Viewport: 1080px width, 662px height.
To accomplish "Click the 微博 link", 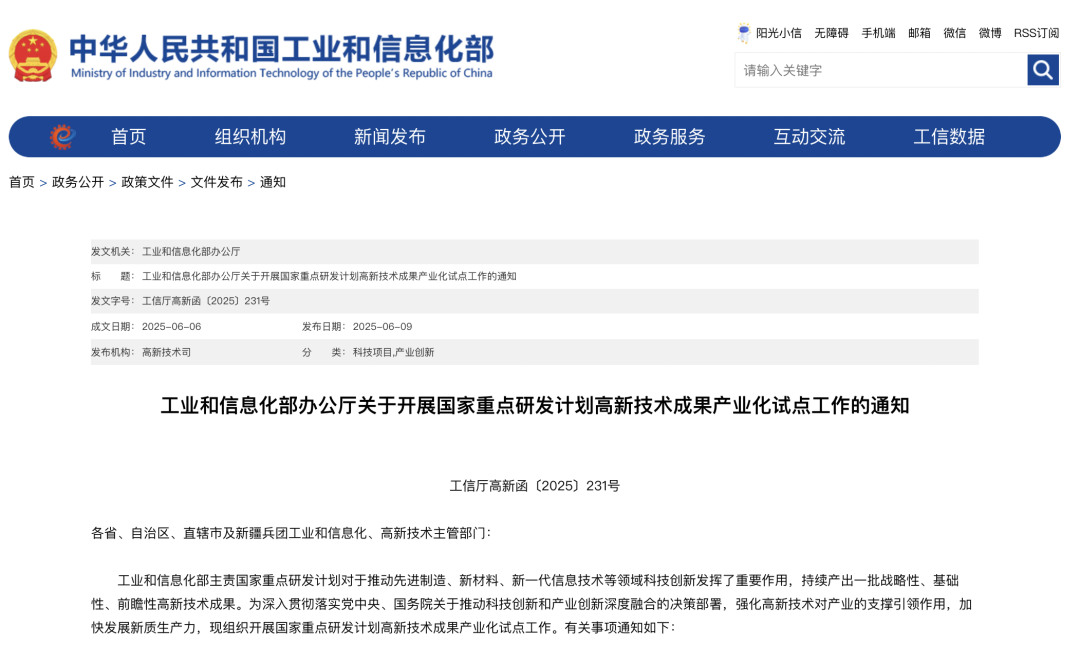I will click(x=990, y=33).
